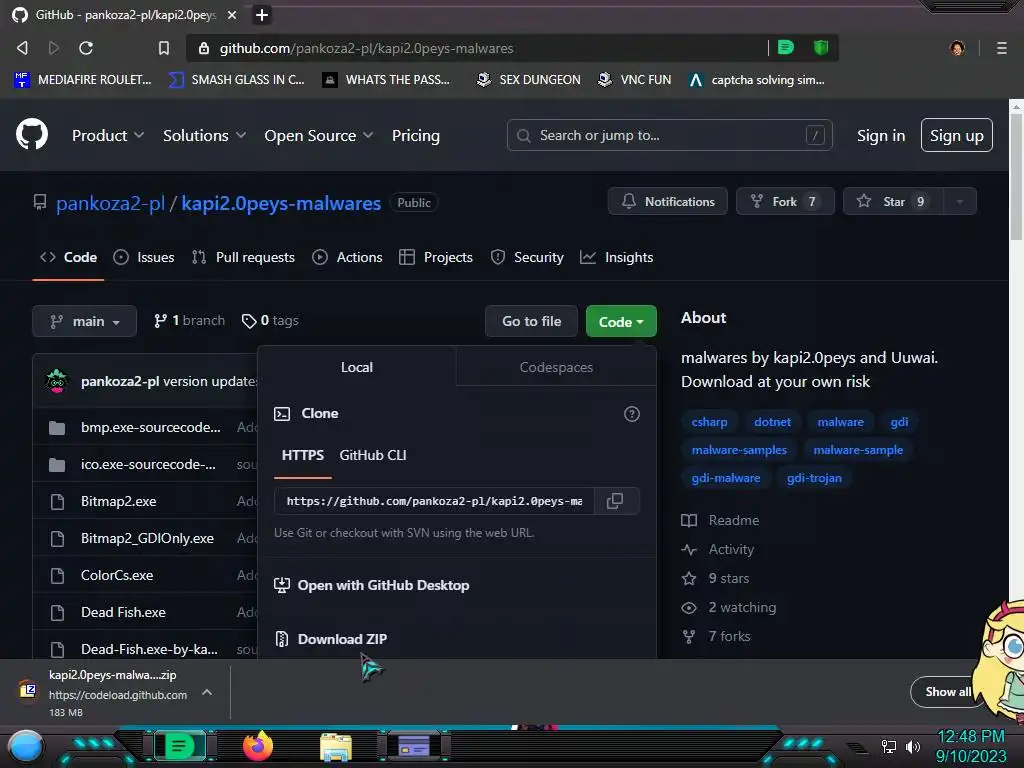
Task: Select the GitHub CLI clone option
Action: (372, 455)
